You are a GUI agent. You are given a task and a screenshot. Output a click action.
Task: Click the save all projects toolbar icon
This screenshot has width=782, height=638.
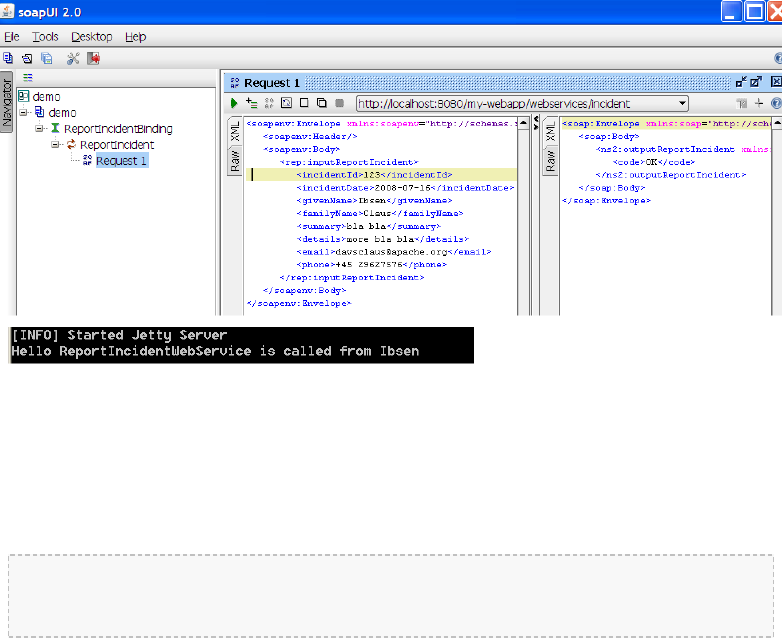46,58
